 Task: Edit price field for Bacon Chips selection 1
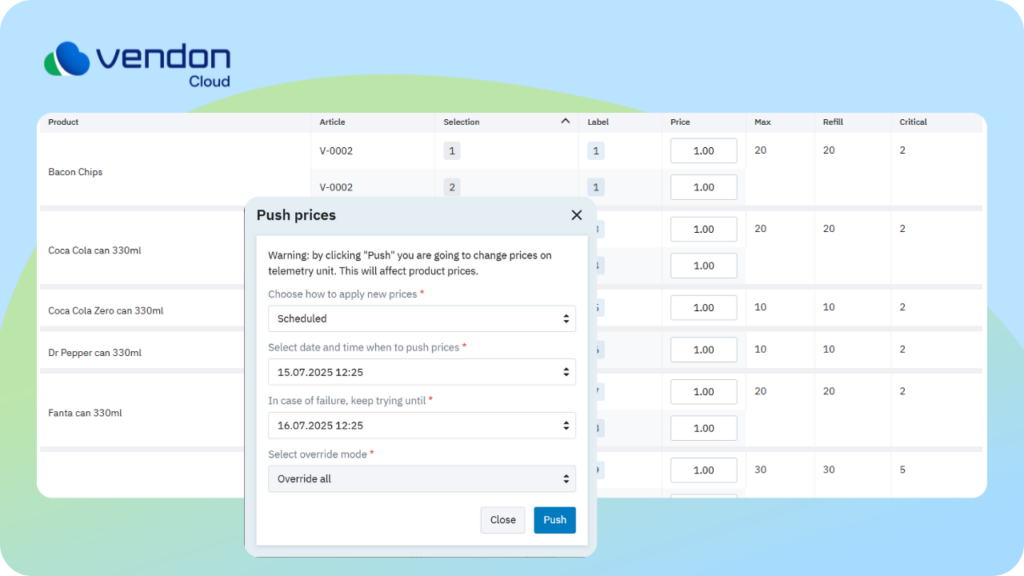point(703,151)
